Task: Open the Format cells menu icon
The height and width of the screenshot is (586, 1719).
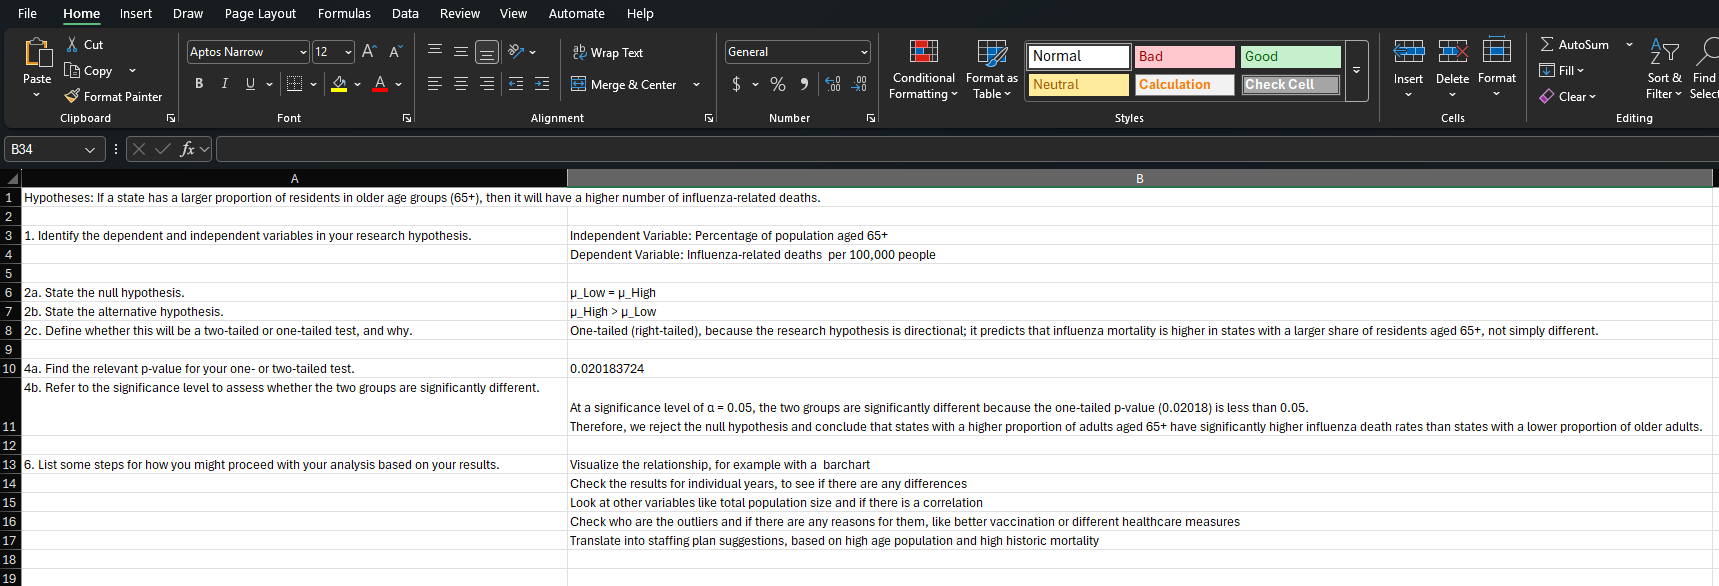Action: tap(1497, 50)
